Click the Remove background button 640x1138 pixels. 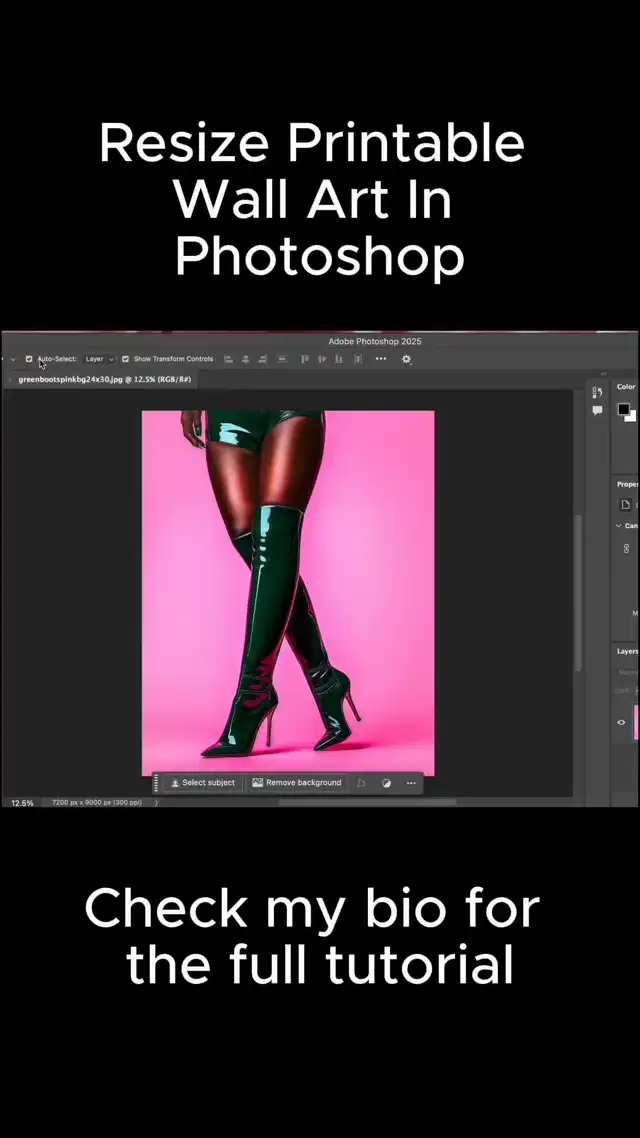point(297,783)
